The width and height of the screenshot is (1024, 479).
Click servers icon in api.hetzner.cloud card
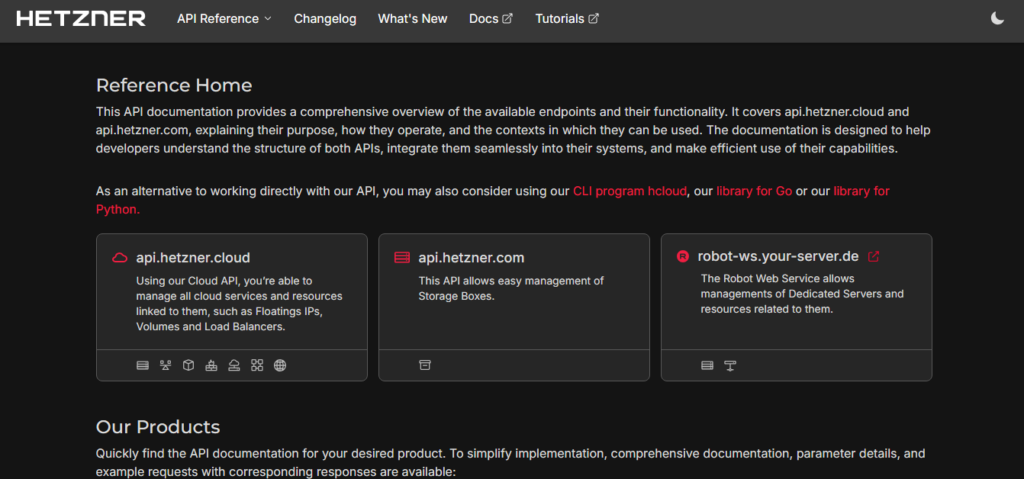click(142, 365)
